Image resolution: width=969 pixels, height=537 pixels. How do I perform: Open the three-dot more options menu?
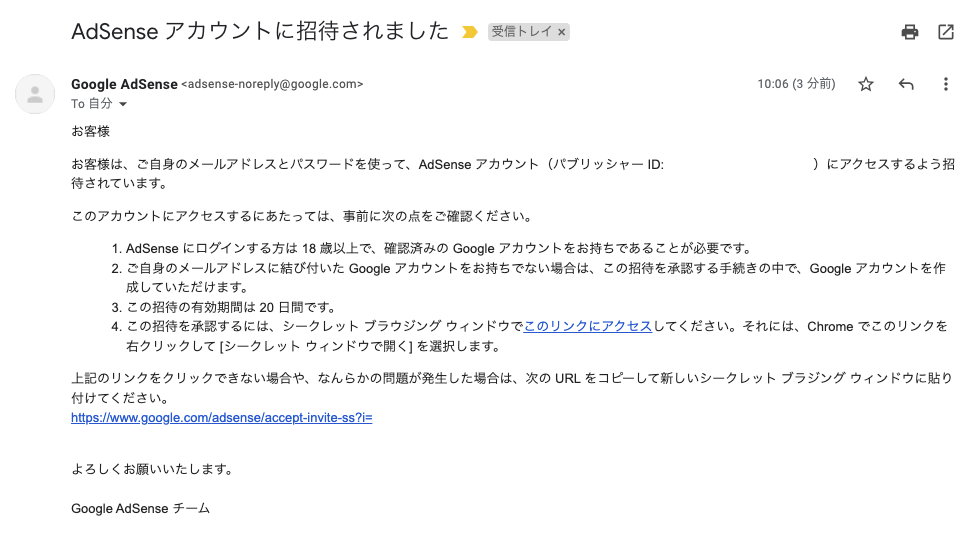946,84
